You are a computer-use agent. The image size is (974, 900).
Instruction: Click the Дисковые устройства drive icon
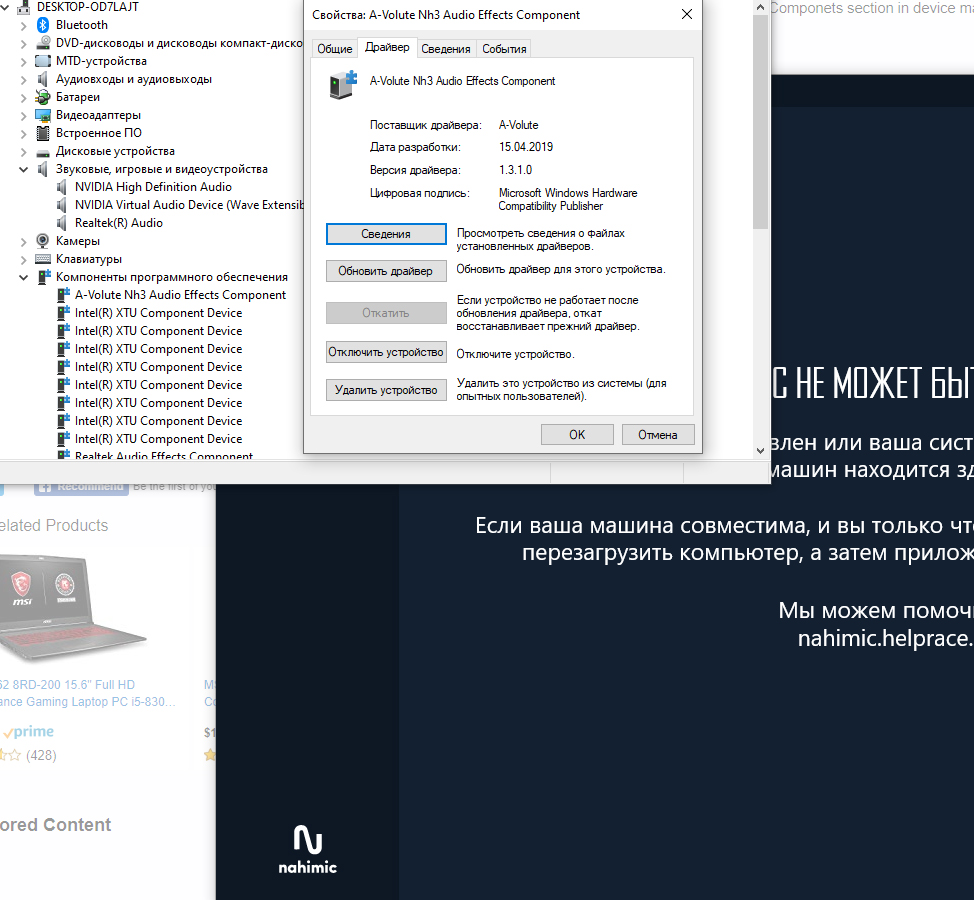coord(43,152)
